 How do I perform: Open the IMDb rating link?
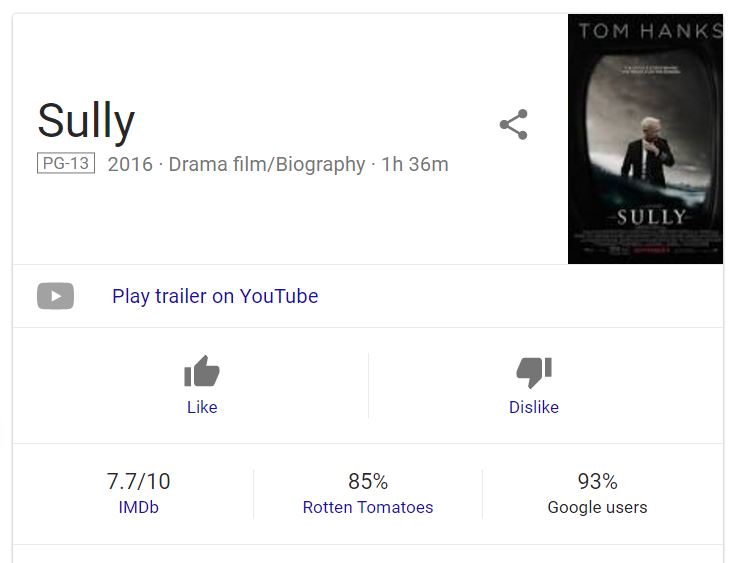[138, 507]
